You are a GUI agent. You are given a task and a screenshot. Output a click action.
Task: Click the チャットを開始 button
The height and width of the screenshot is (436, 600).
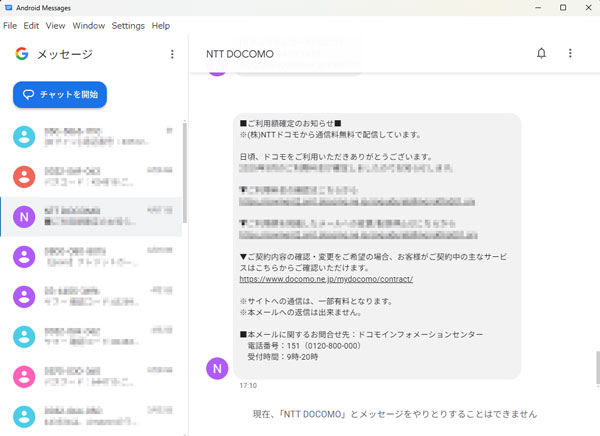(x=60, y=95)
